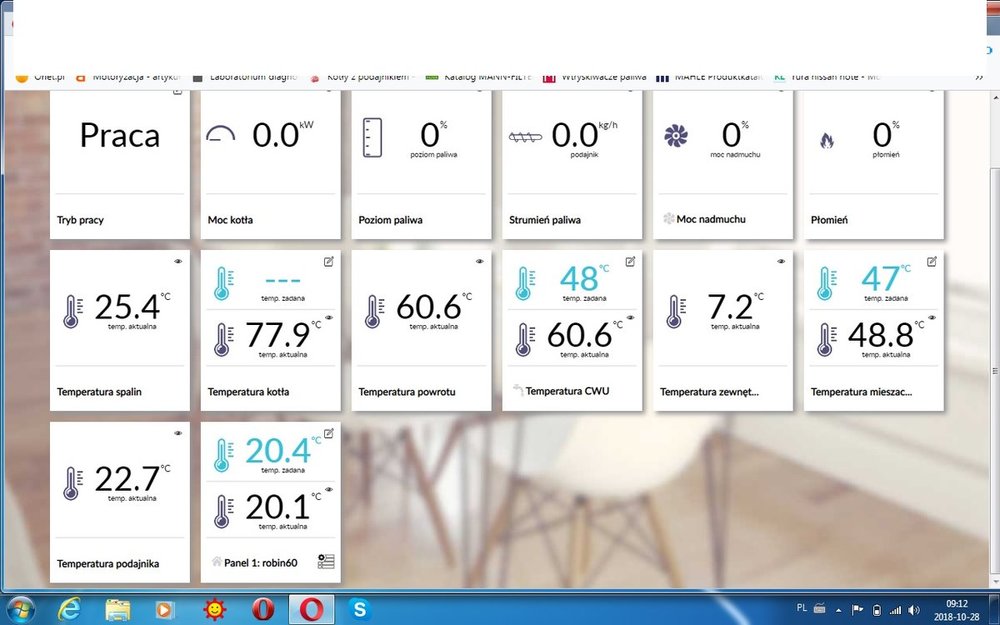Toggle eye icon on Temperatura powrotu tile
1000x625 pixels.
pos(480,261)
